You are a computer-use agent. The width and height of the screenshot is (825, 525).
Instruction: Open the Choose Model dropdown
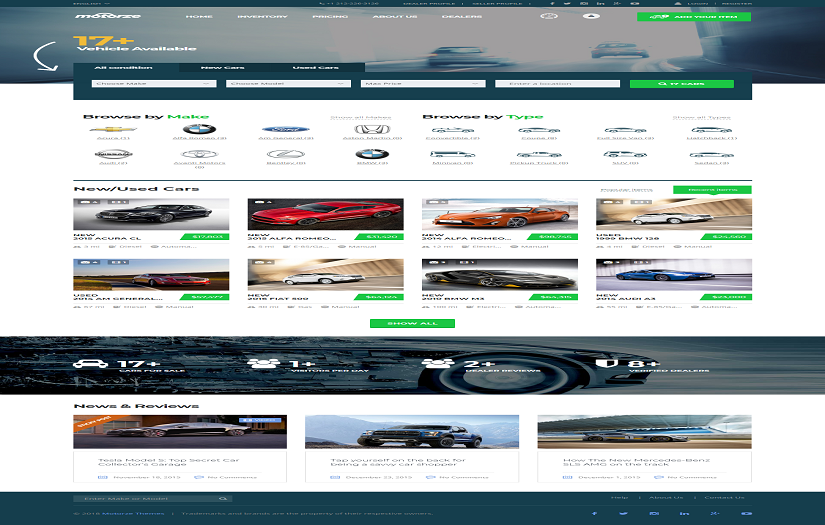coord(288,84)
